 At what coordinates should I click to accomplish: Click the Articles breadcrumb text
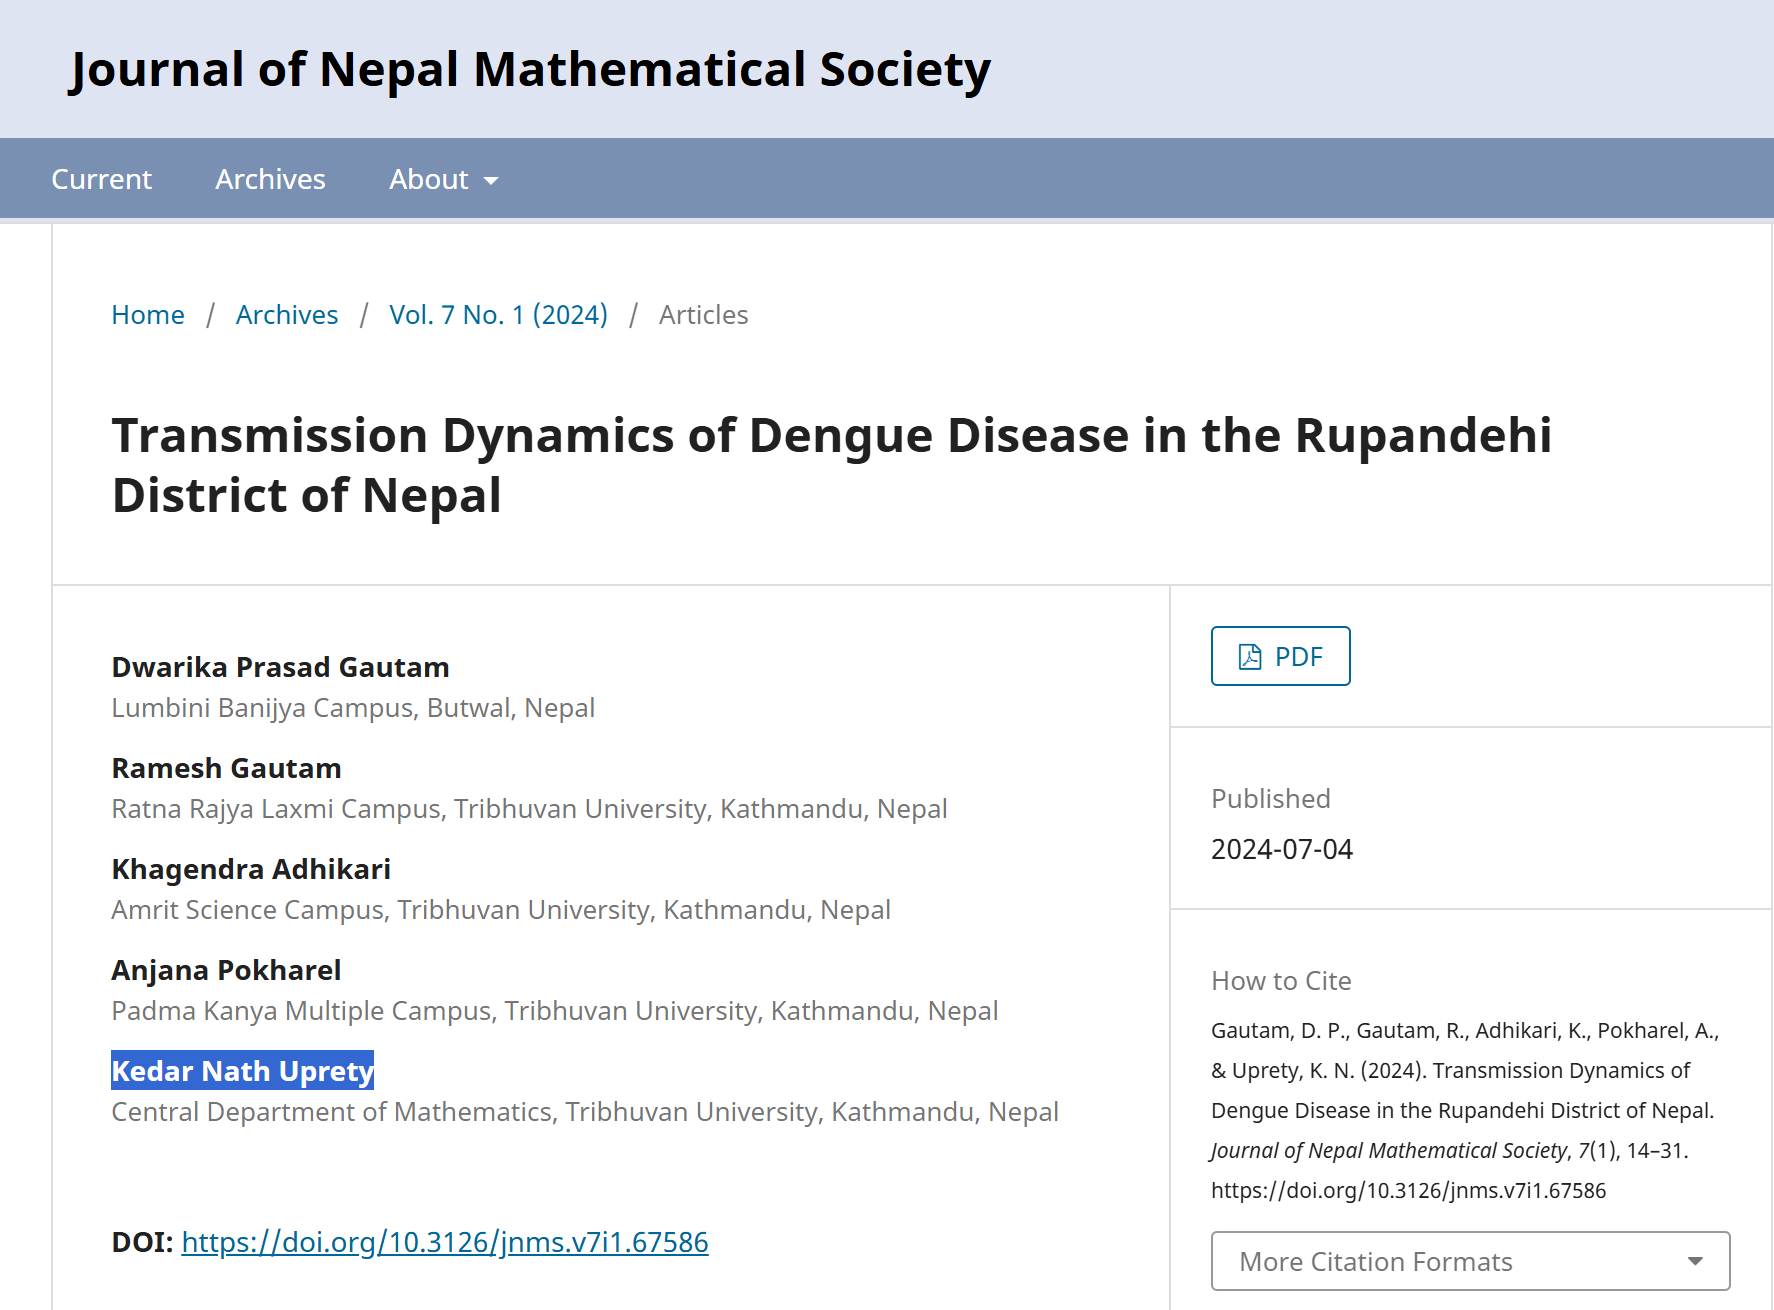[x=703, y=315]
